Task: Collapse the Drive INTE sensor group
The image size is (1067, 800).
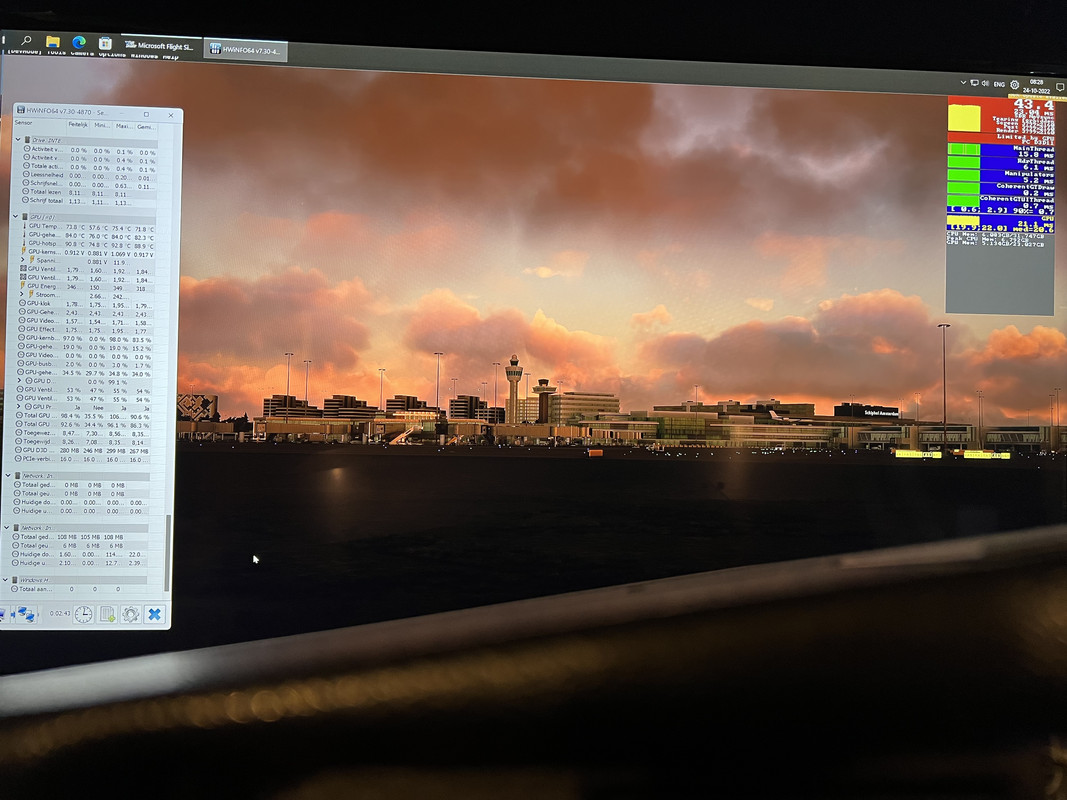Action: coord(18,139)
